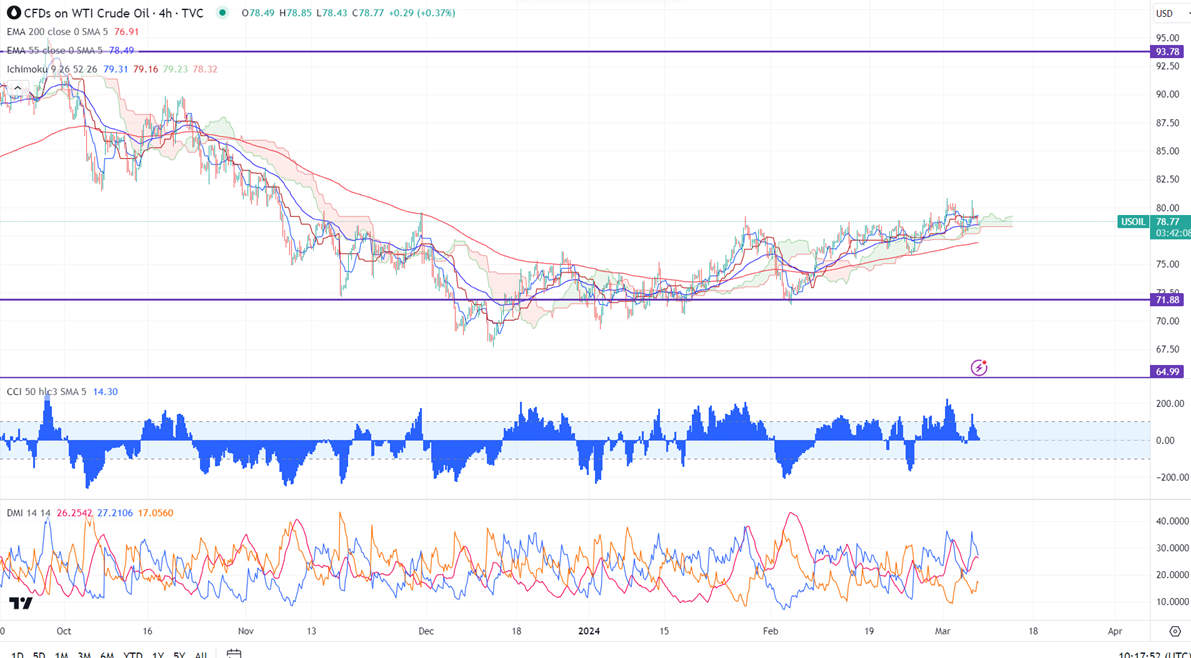Click the Apr label on the time axis
The image size is (1191, 658).
pyautogui.click(x=1115, y=631)
